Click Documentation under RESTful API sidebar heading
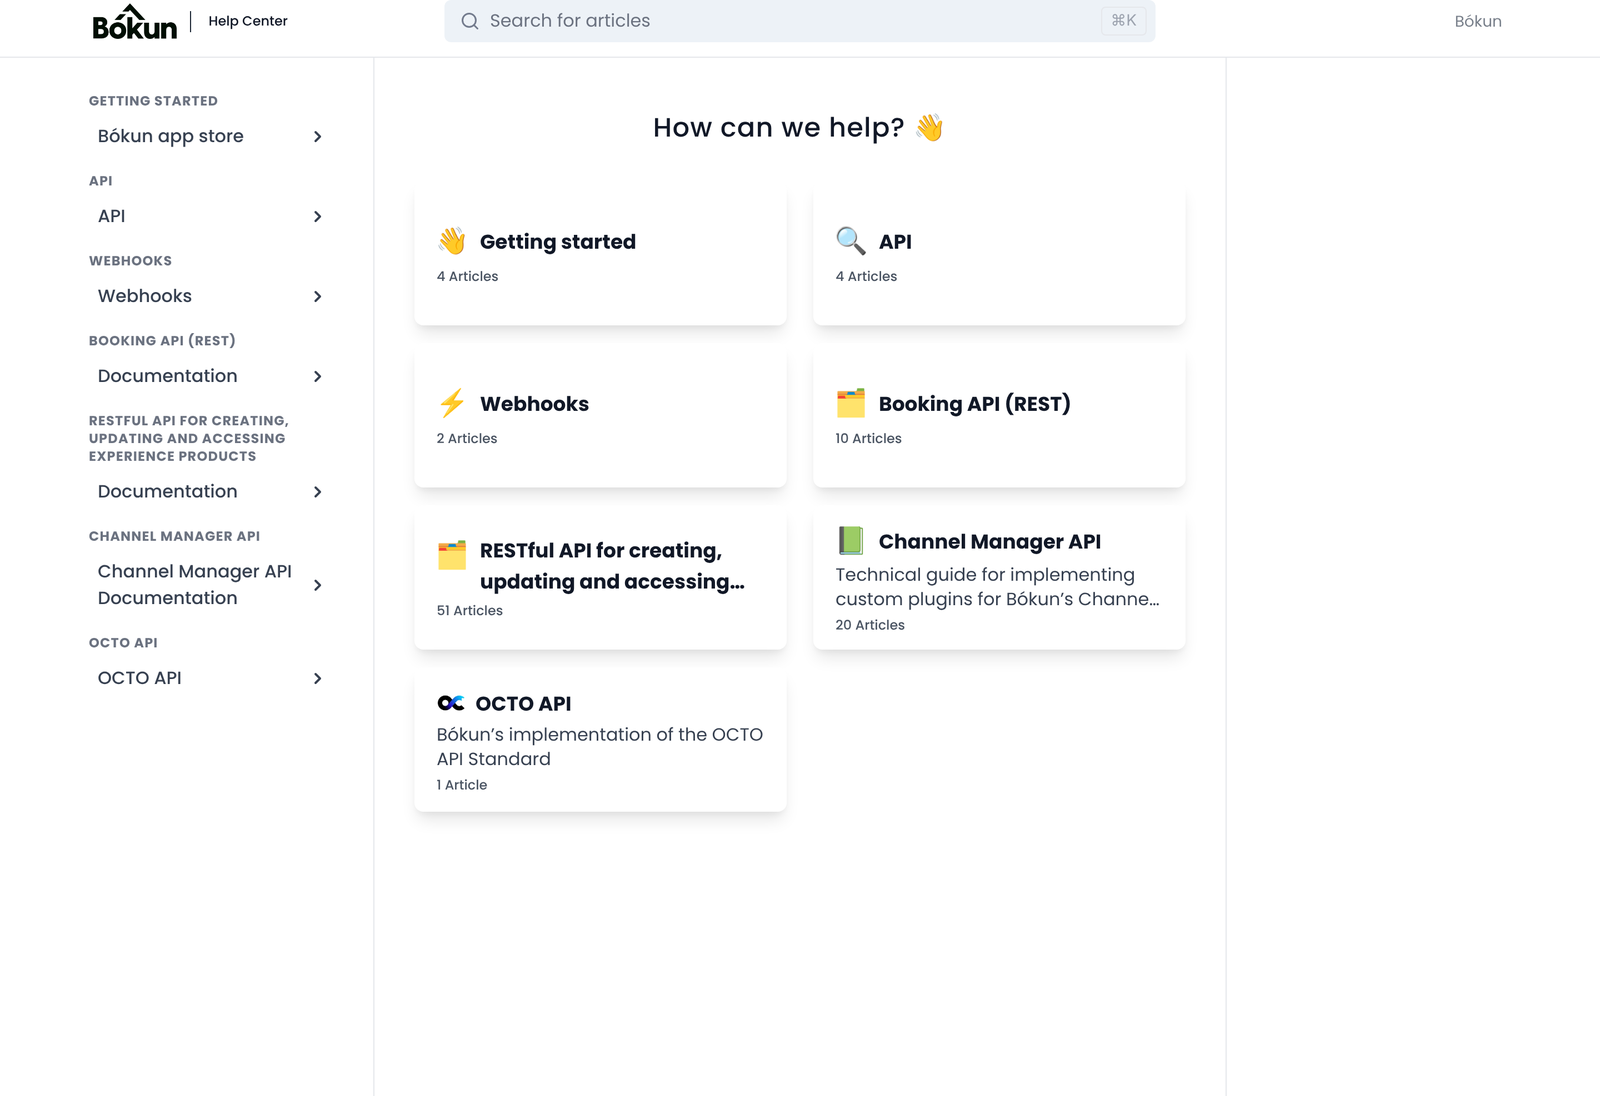The height and width of the screenshot is (1096, 1600). click(168, 491)
